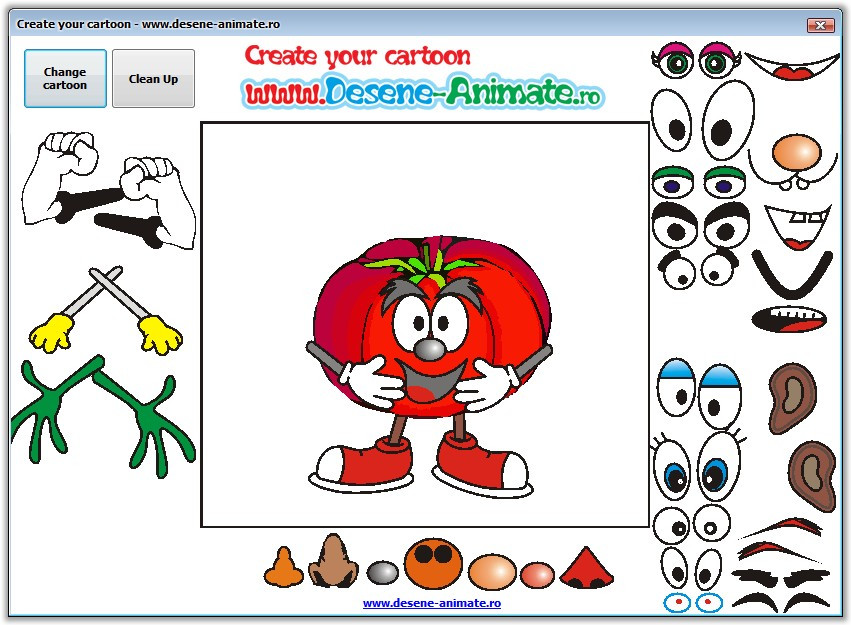The height and width of the screenshot is (625, 851).
Task: Select the white gloved hands holding wrenches
Action: click(x=109, y=190)
